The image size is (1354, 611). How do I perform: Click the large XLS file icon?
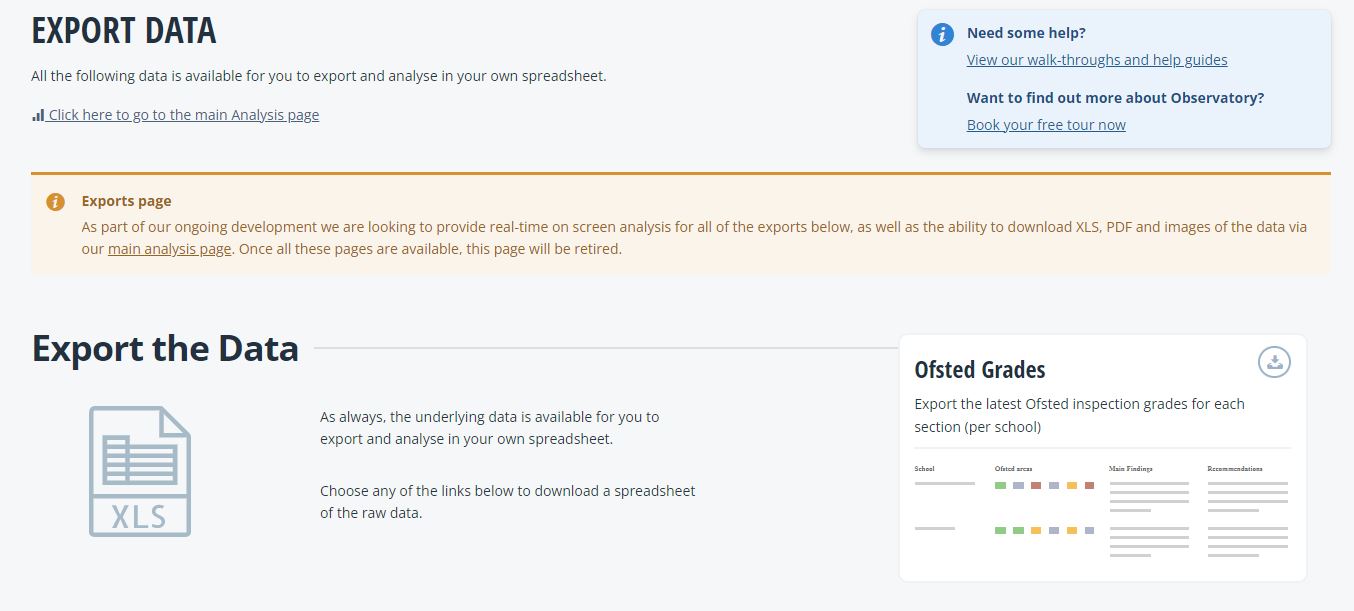[140, 471]
